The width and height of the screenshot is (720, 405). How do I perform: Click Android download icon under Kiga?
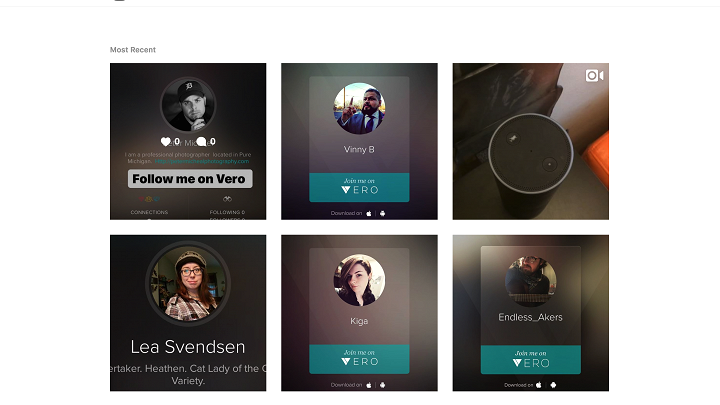(x=382, y=384)
